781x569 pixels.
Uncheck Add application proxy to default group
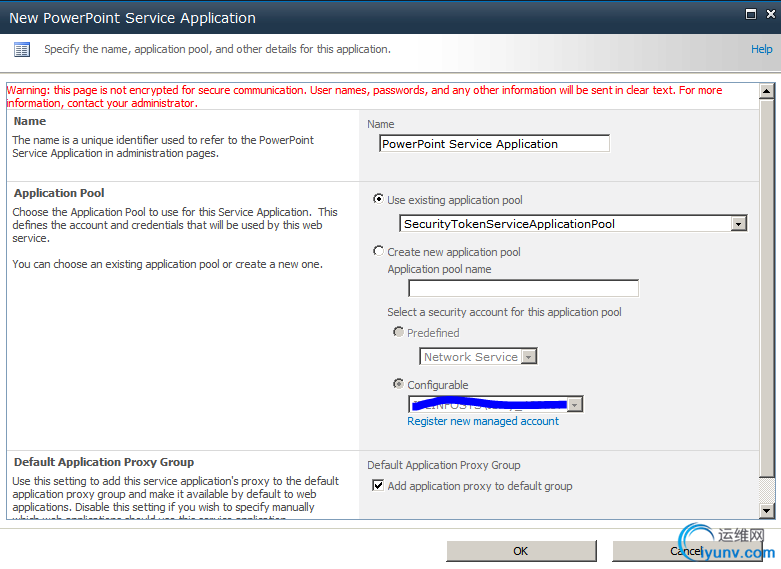[378, 486]
